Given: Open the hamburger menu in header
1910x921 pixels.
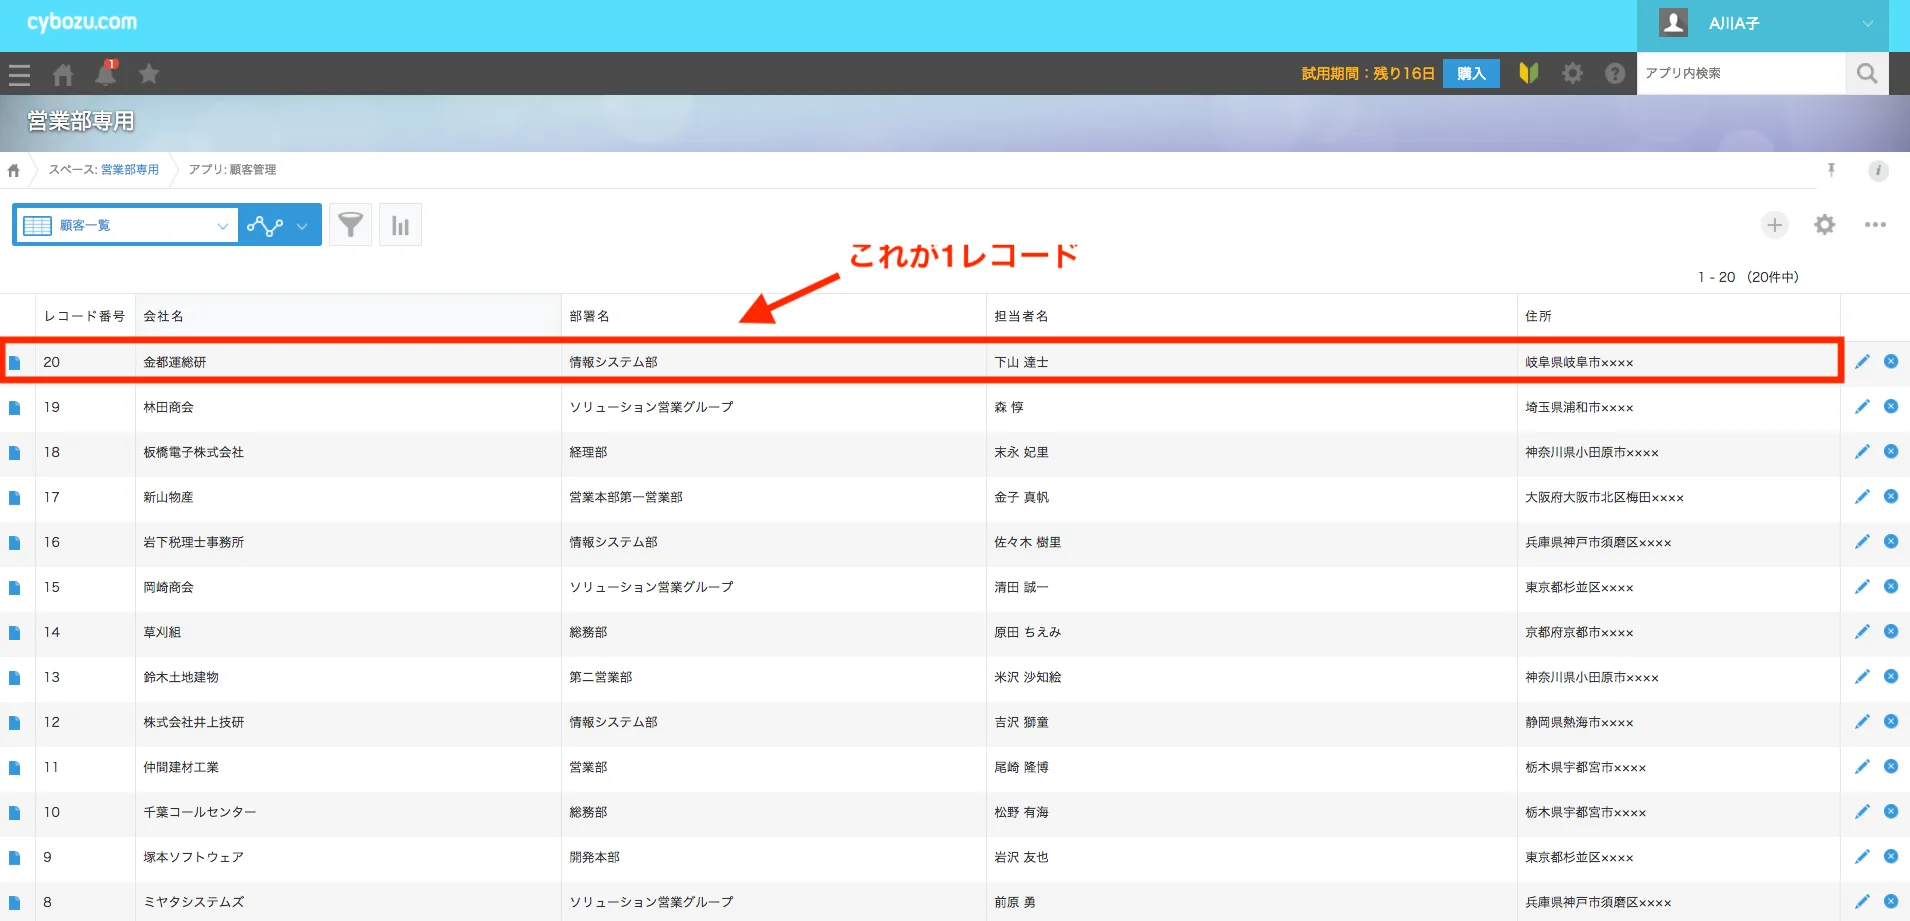Looking at the screenshot, I should (19, 74).
